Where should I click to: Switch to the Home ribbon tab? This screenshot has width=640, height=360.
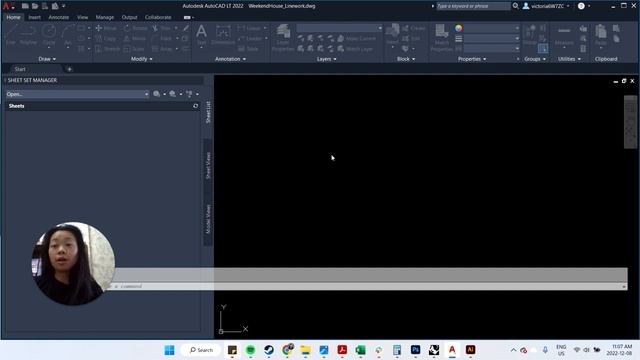[x=13, y=17]
